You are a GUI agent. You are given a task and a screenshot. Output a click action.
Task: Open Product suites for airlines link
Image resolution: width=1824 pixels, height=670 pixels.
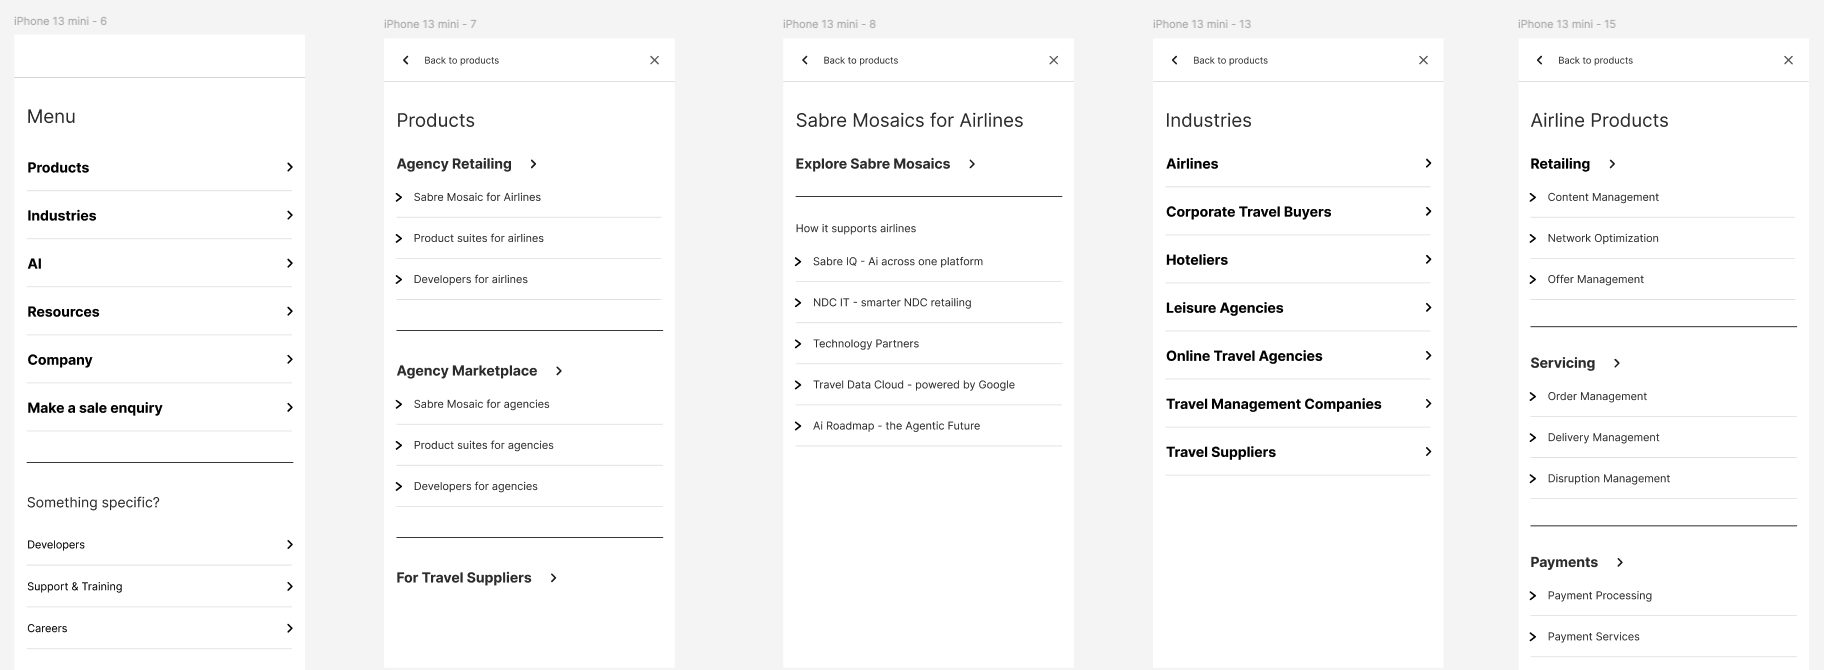pos(479,238)
